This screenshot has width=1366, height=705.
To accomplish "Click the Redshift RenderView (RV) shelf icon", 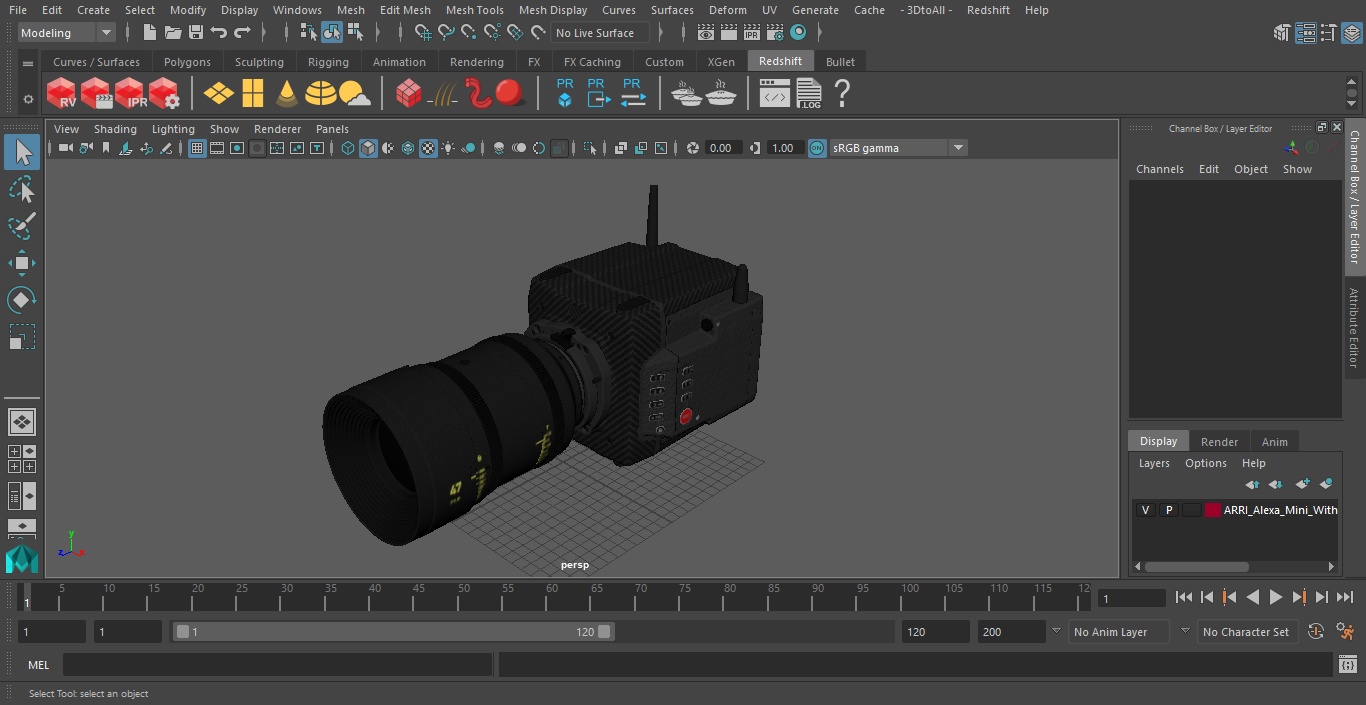I will (62, 94).
